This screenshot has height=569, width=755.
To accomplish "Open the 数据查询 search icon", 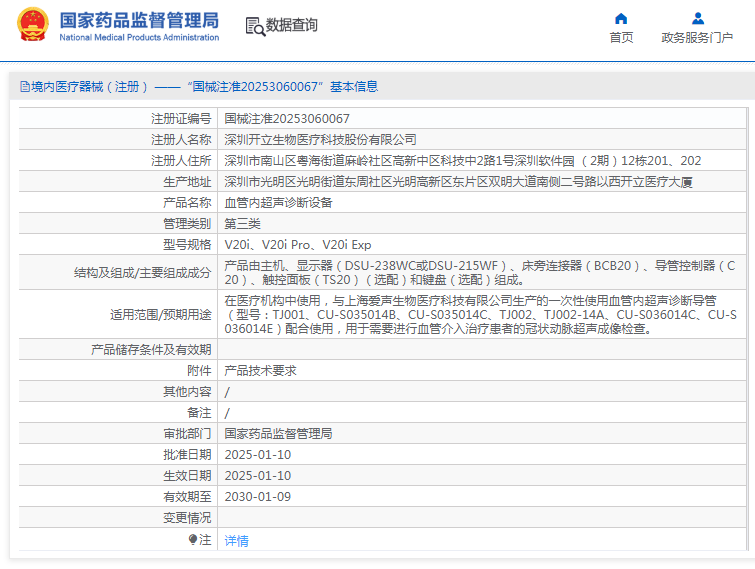I will point(255,26).
